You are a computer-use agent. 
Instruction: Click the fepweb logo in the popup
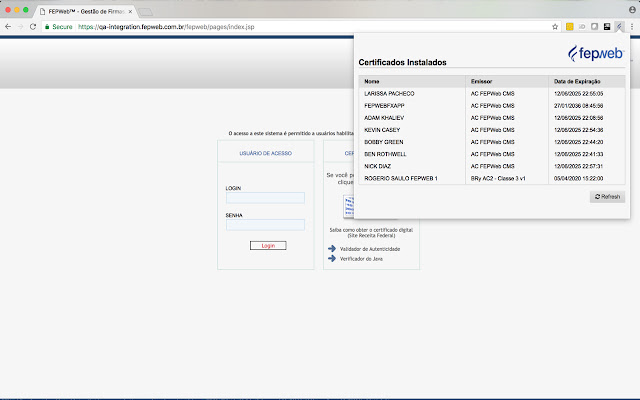pos(596,53)
